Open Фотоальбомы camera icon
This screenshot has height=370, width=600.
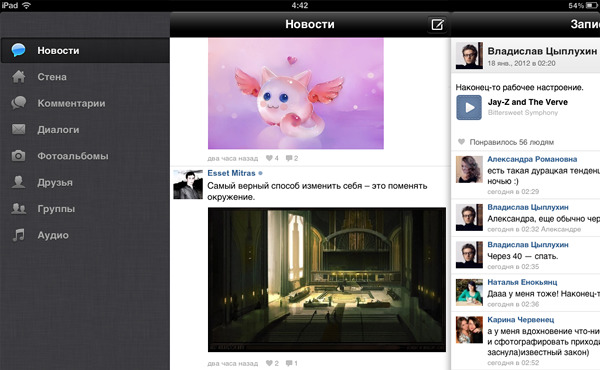(18, 156)
